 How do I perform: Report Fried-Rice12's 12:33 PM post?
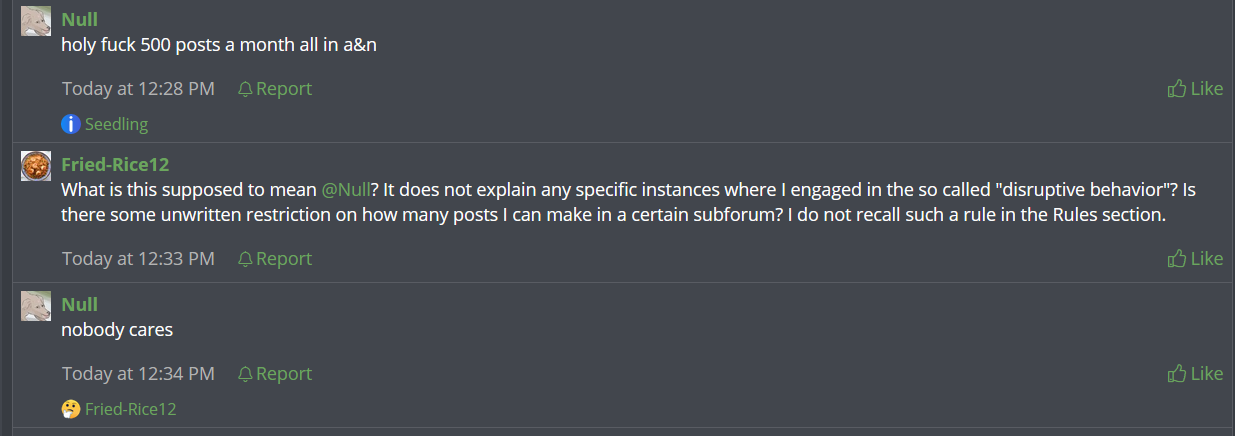pyautogui.click(x=283, y=259)
